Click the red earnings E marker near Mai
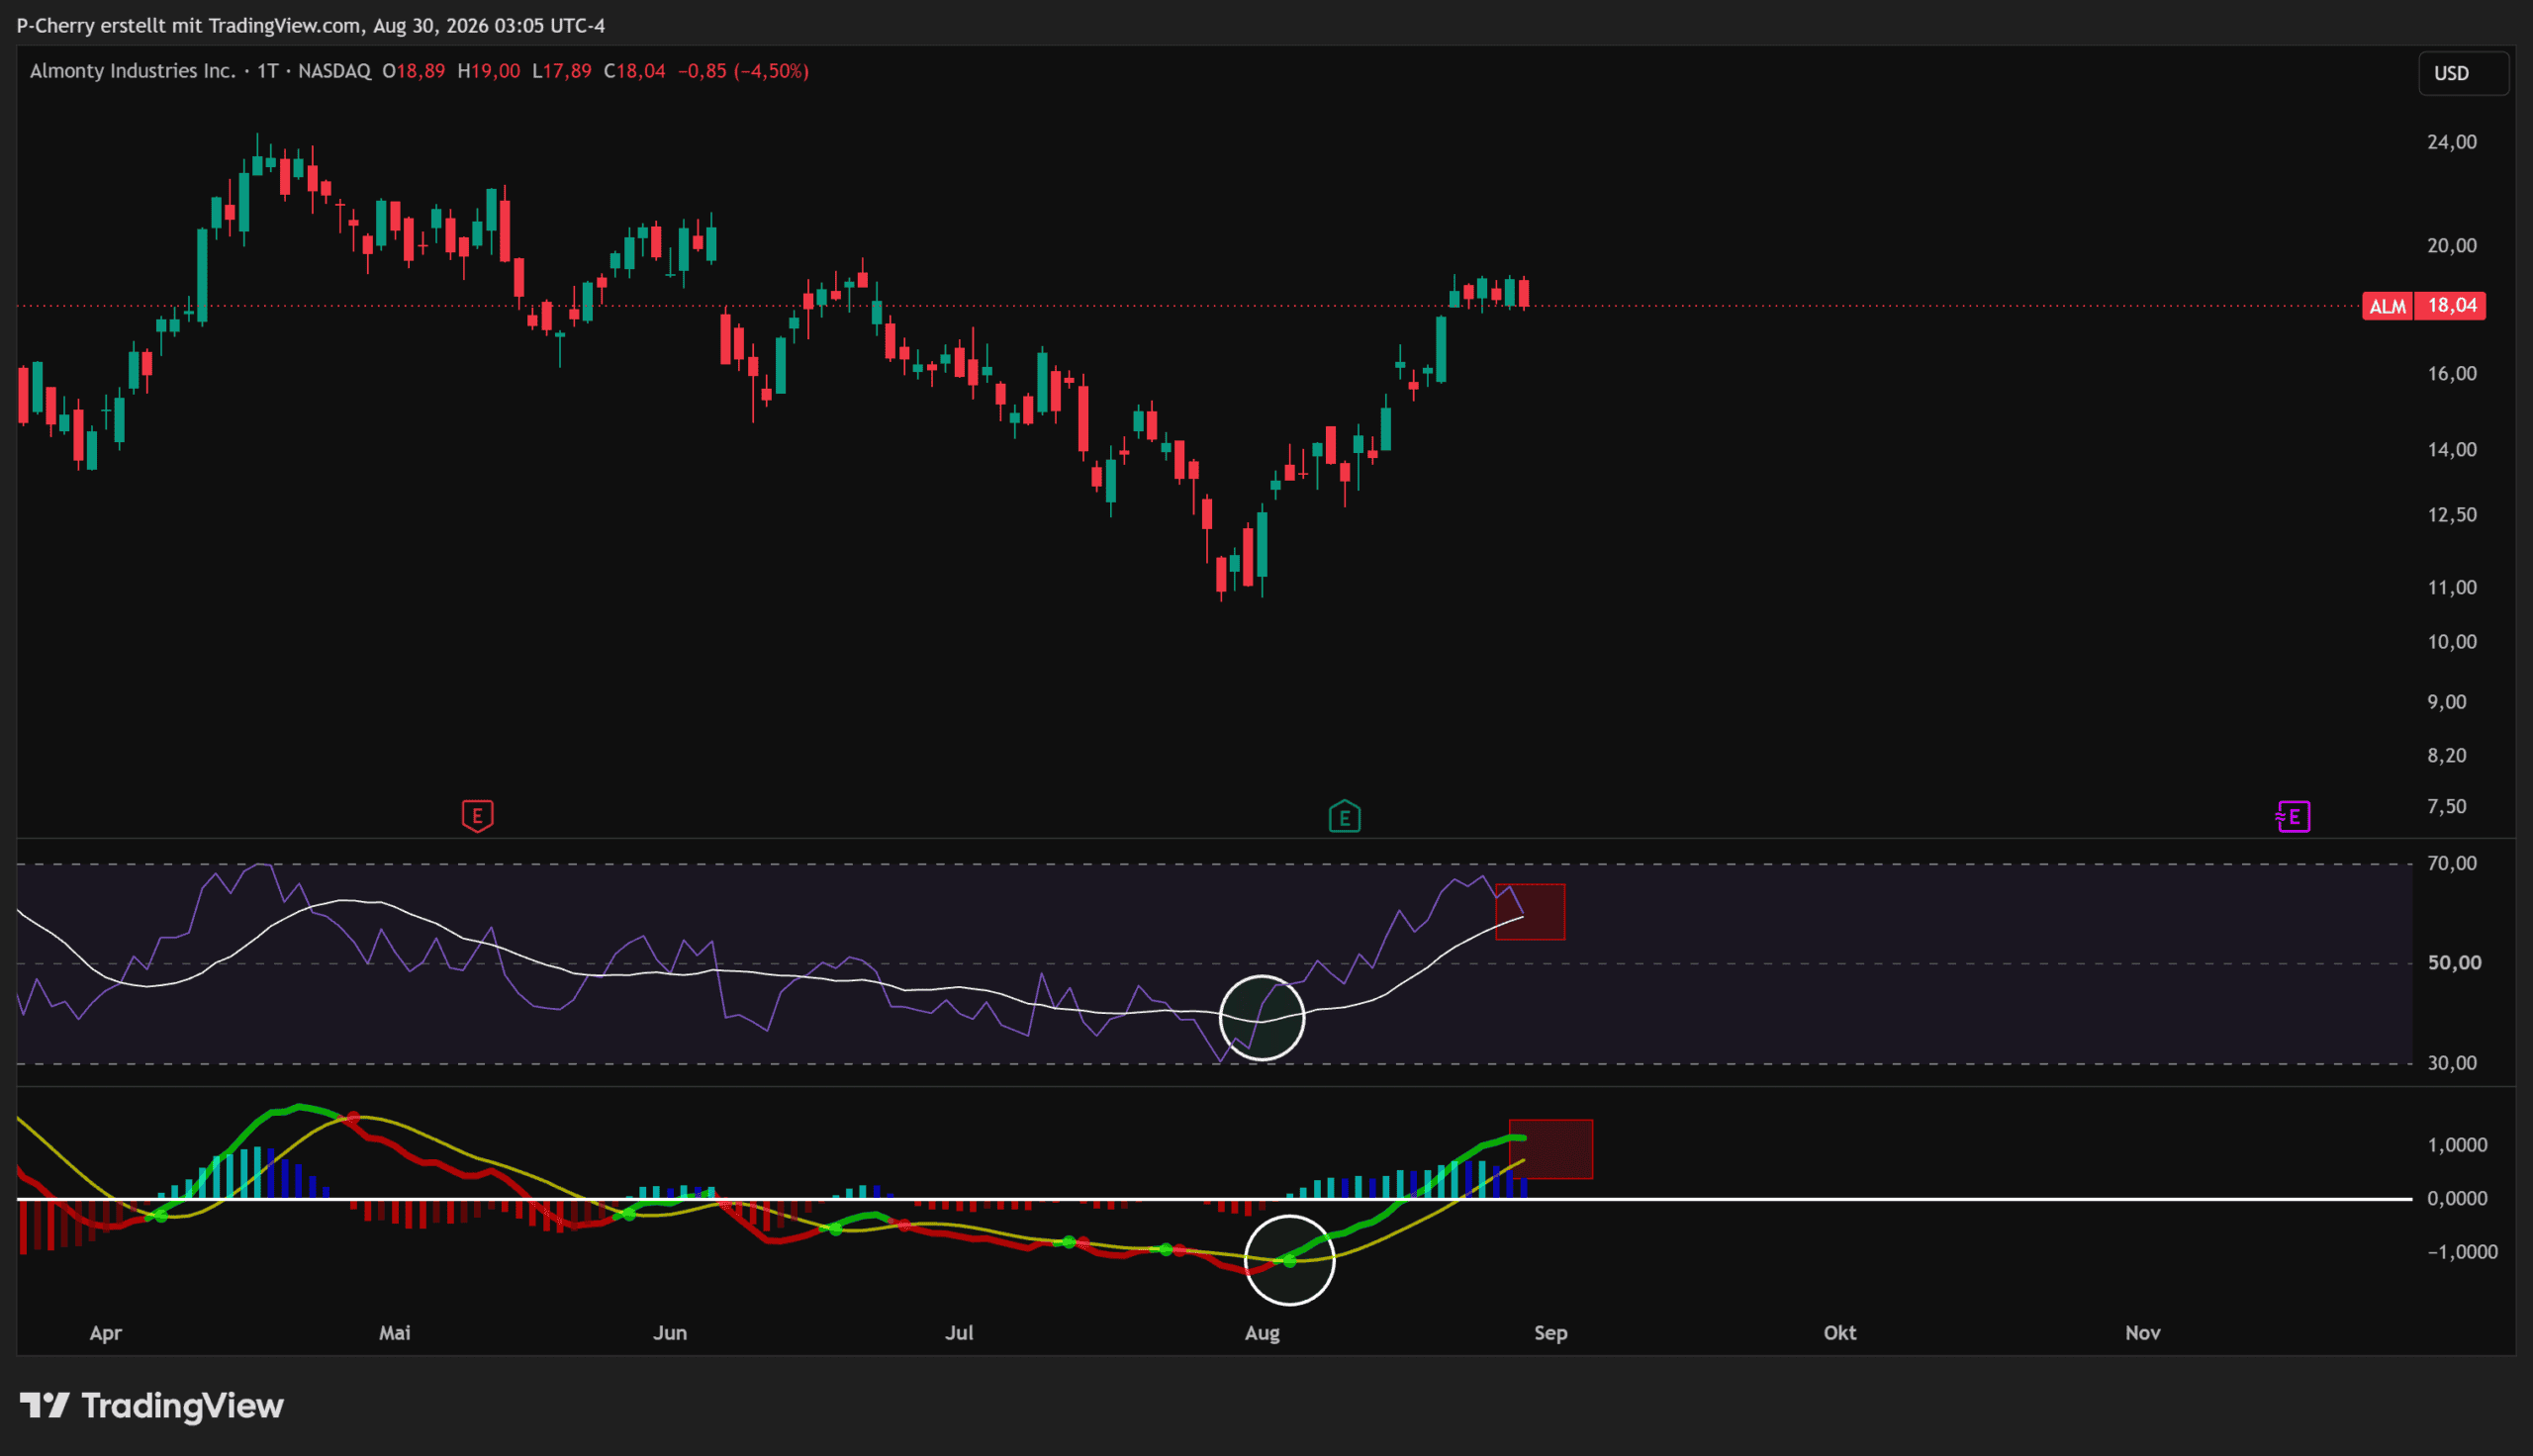This screenshot has height=1456, width=2533. (x=477, y=816)
